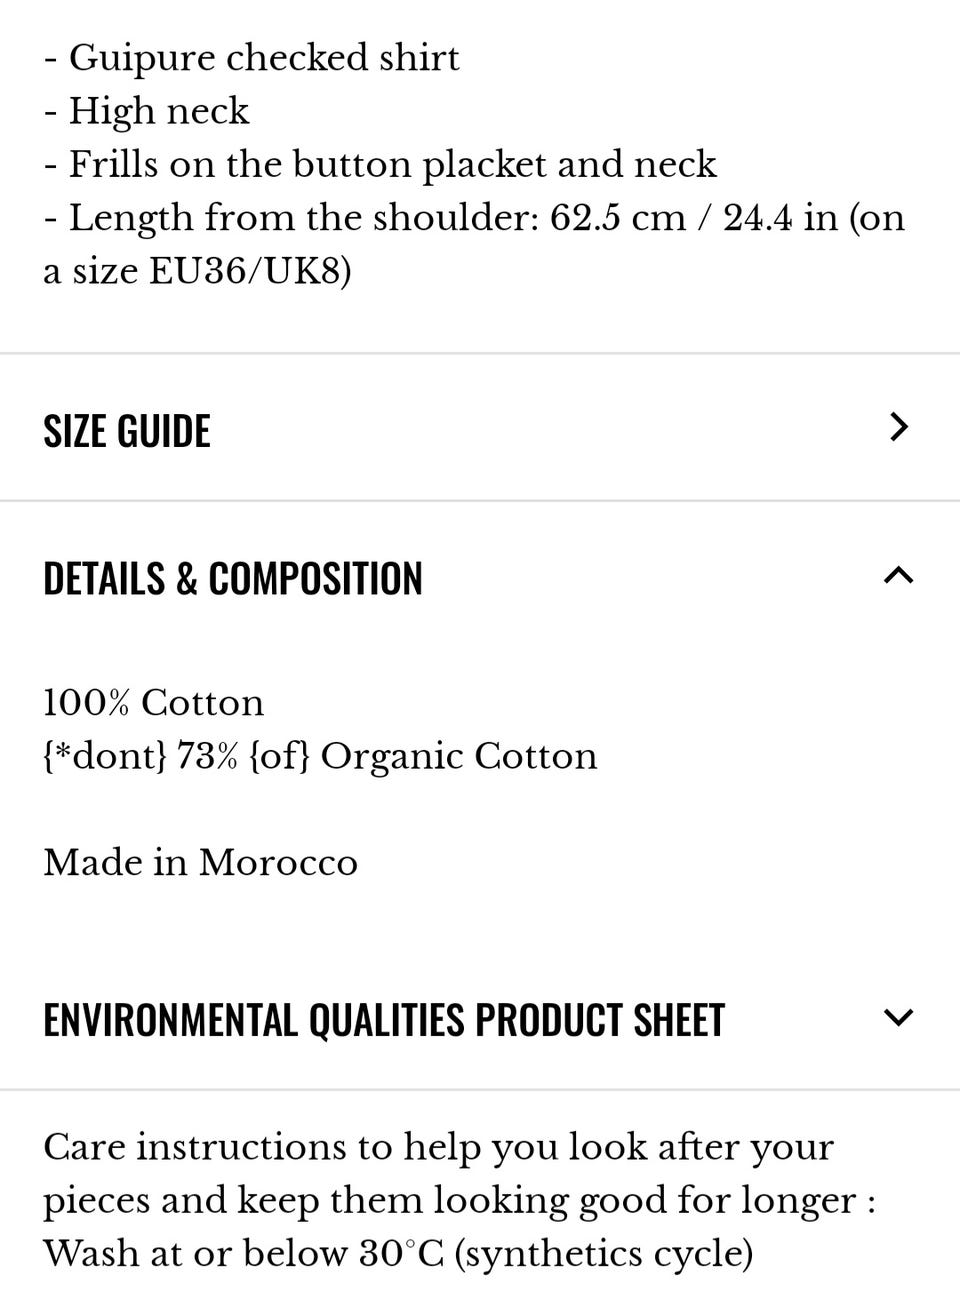This screenshot has width=960, height=1300.
Task: Tap the DETAILS & COMPOSITION heading
Action: click(x=233, y=578)
